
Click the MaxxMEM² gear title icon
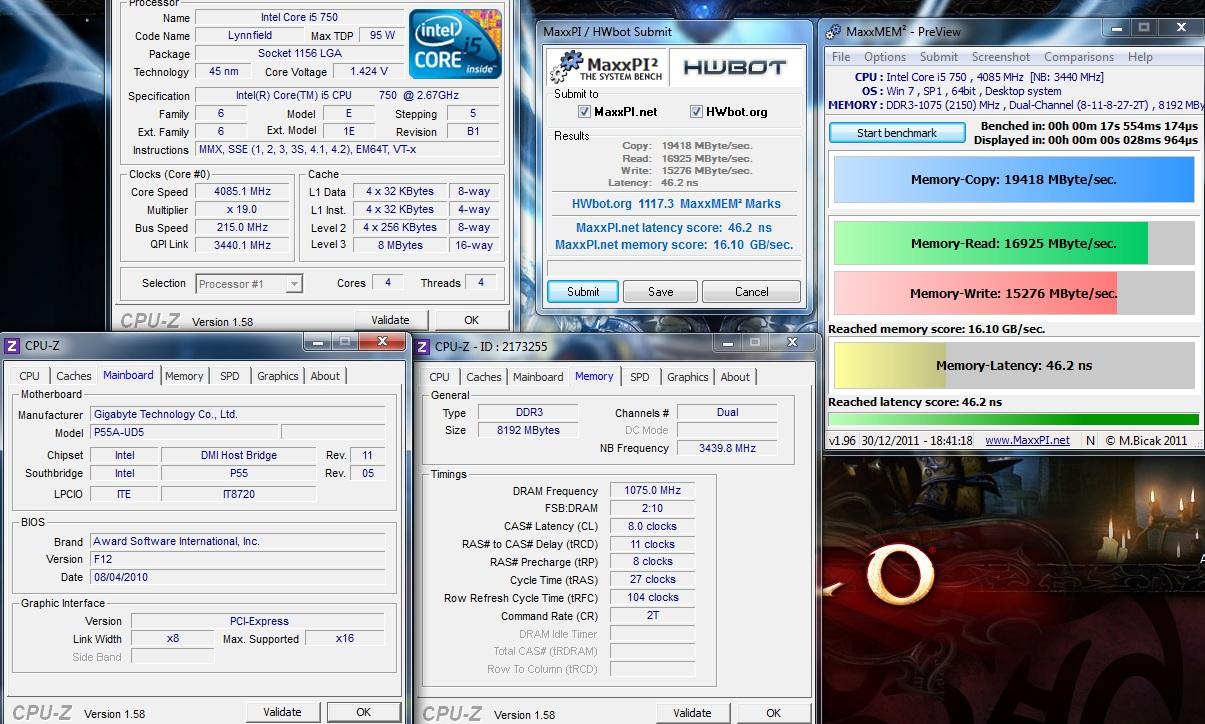tap(833, 32)
